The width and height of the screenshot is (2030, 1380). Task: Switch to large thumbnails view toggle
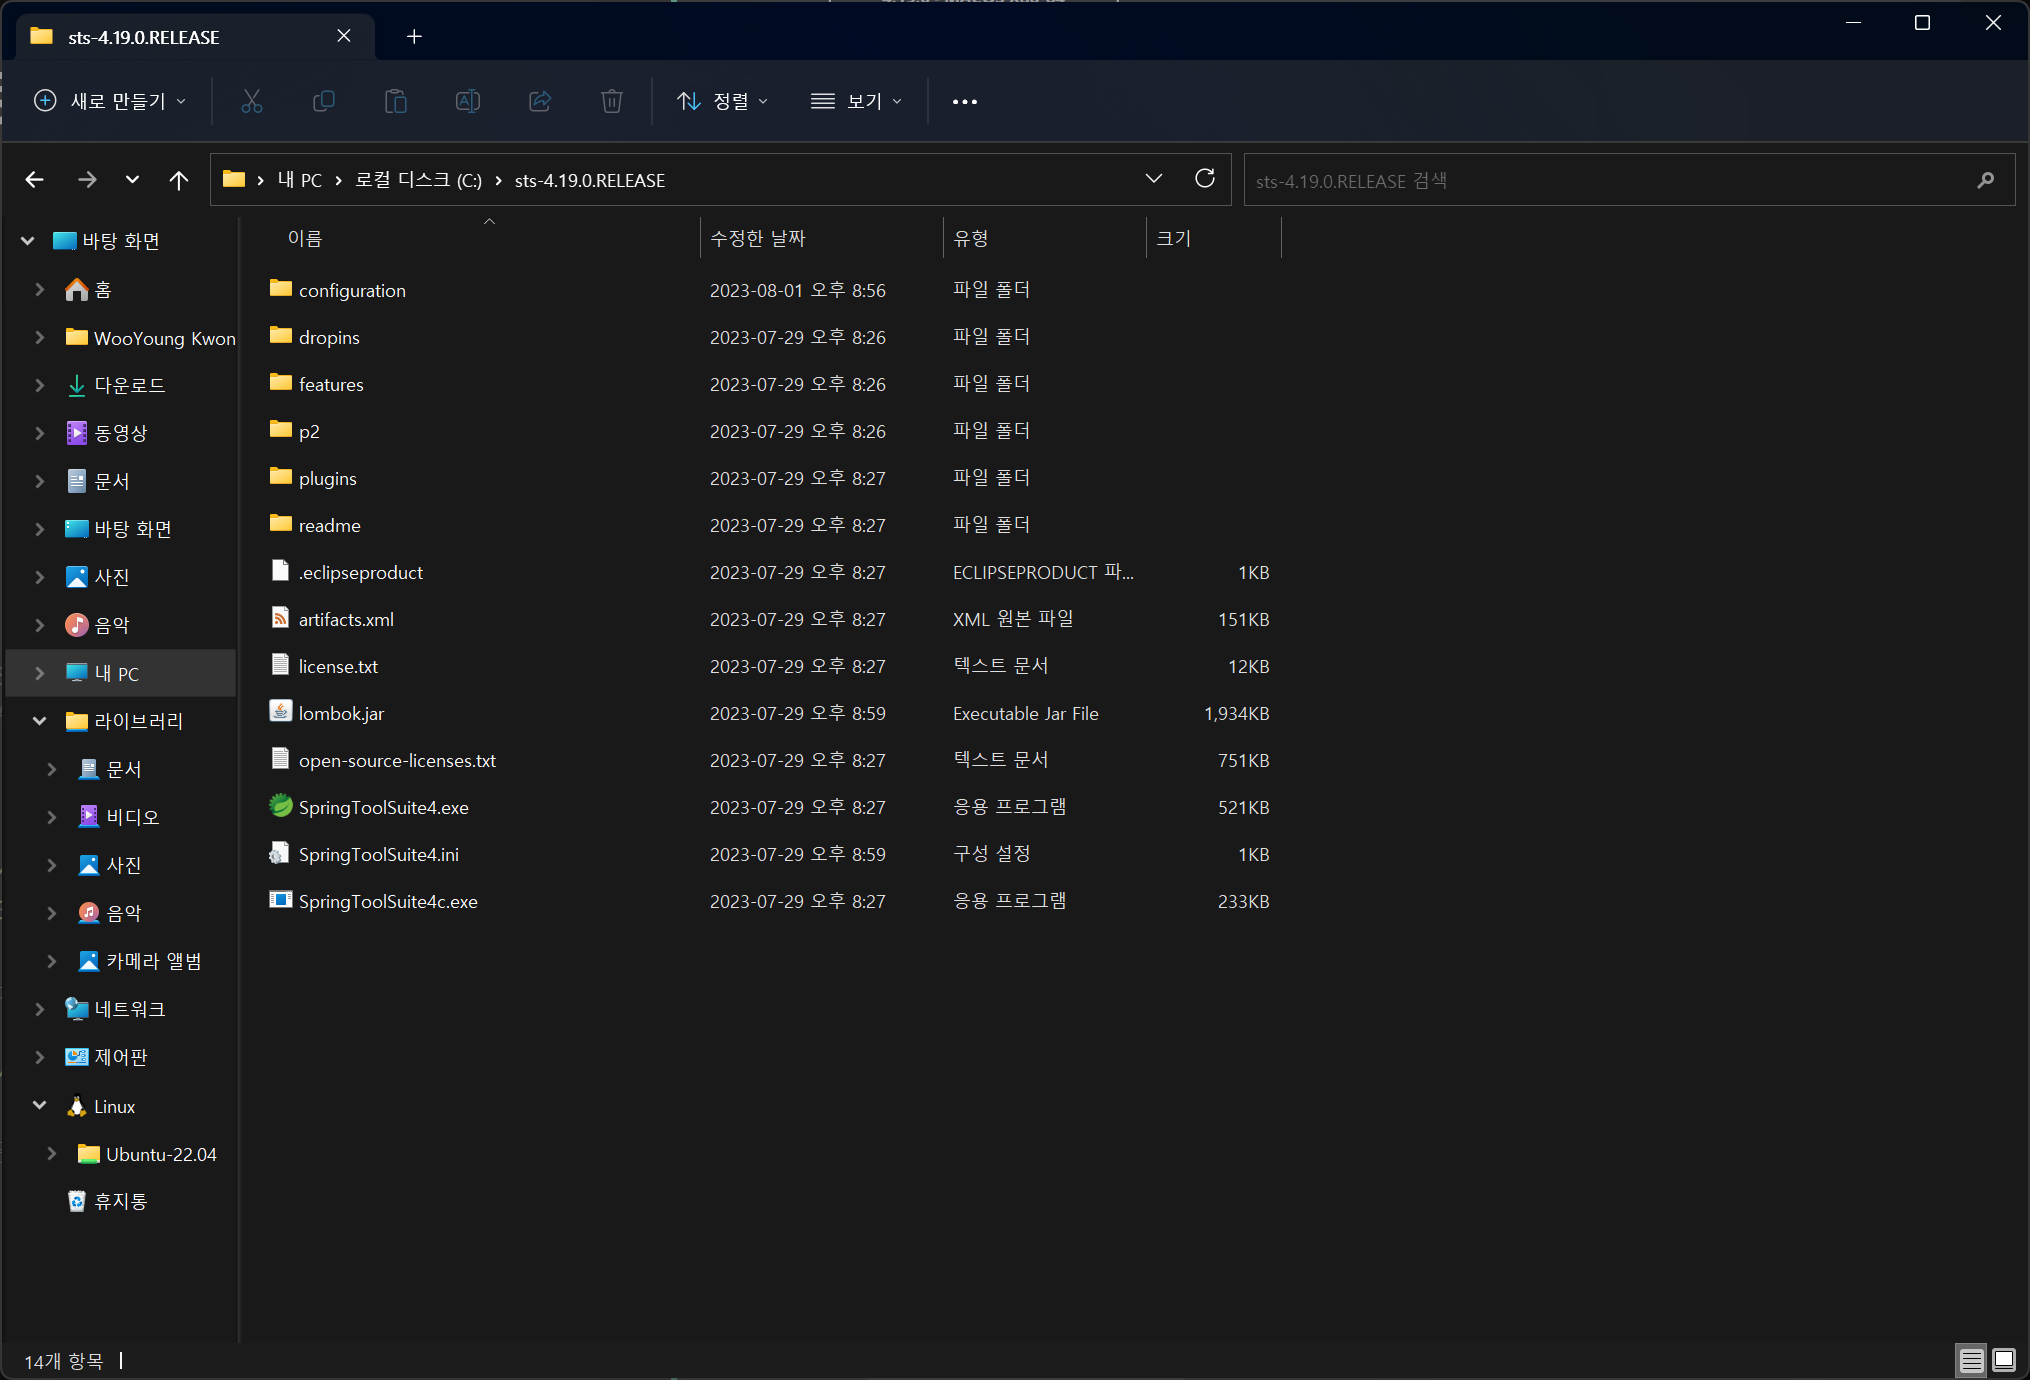coord(2004,1360)
